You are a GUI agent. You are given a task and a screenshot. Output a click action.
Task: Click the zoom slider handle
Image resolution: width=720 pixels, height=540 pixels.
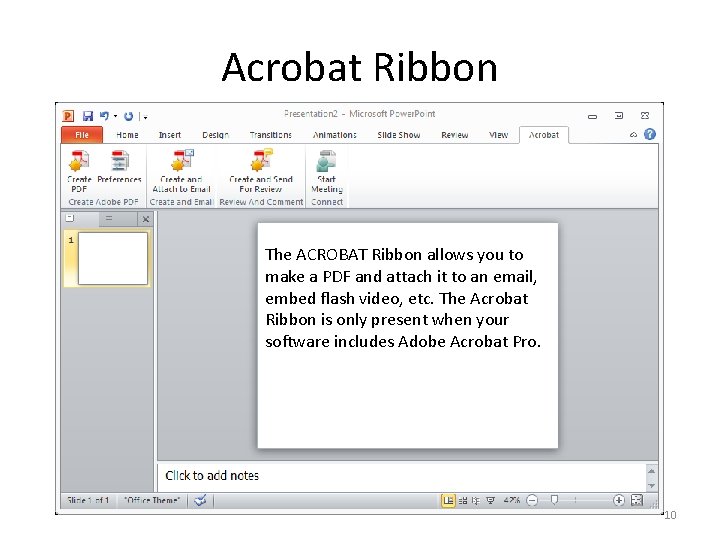pos(554,500)
